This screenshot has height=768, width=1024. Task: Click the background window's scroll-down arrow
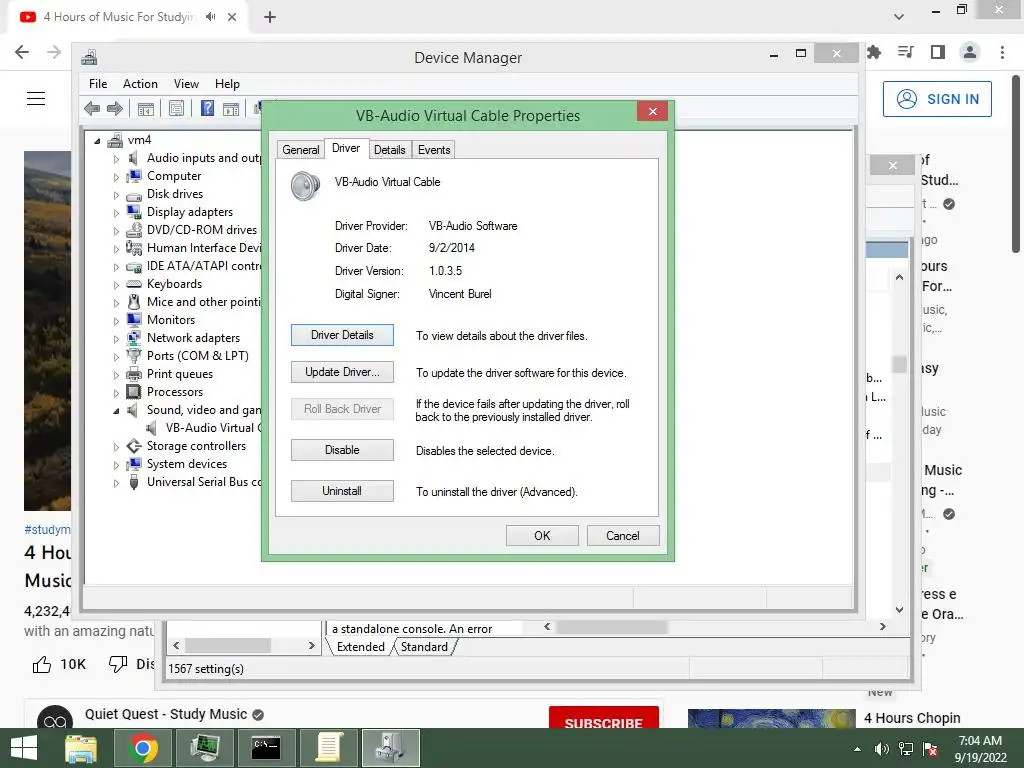coord(899,610)
